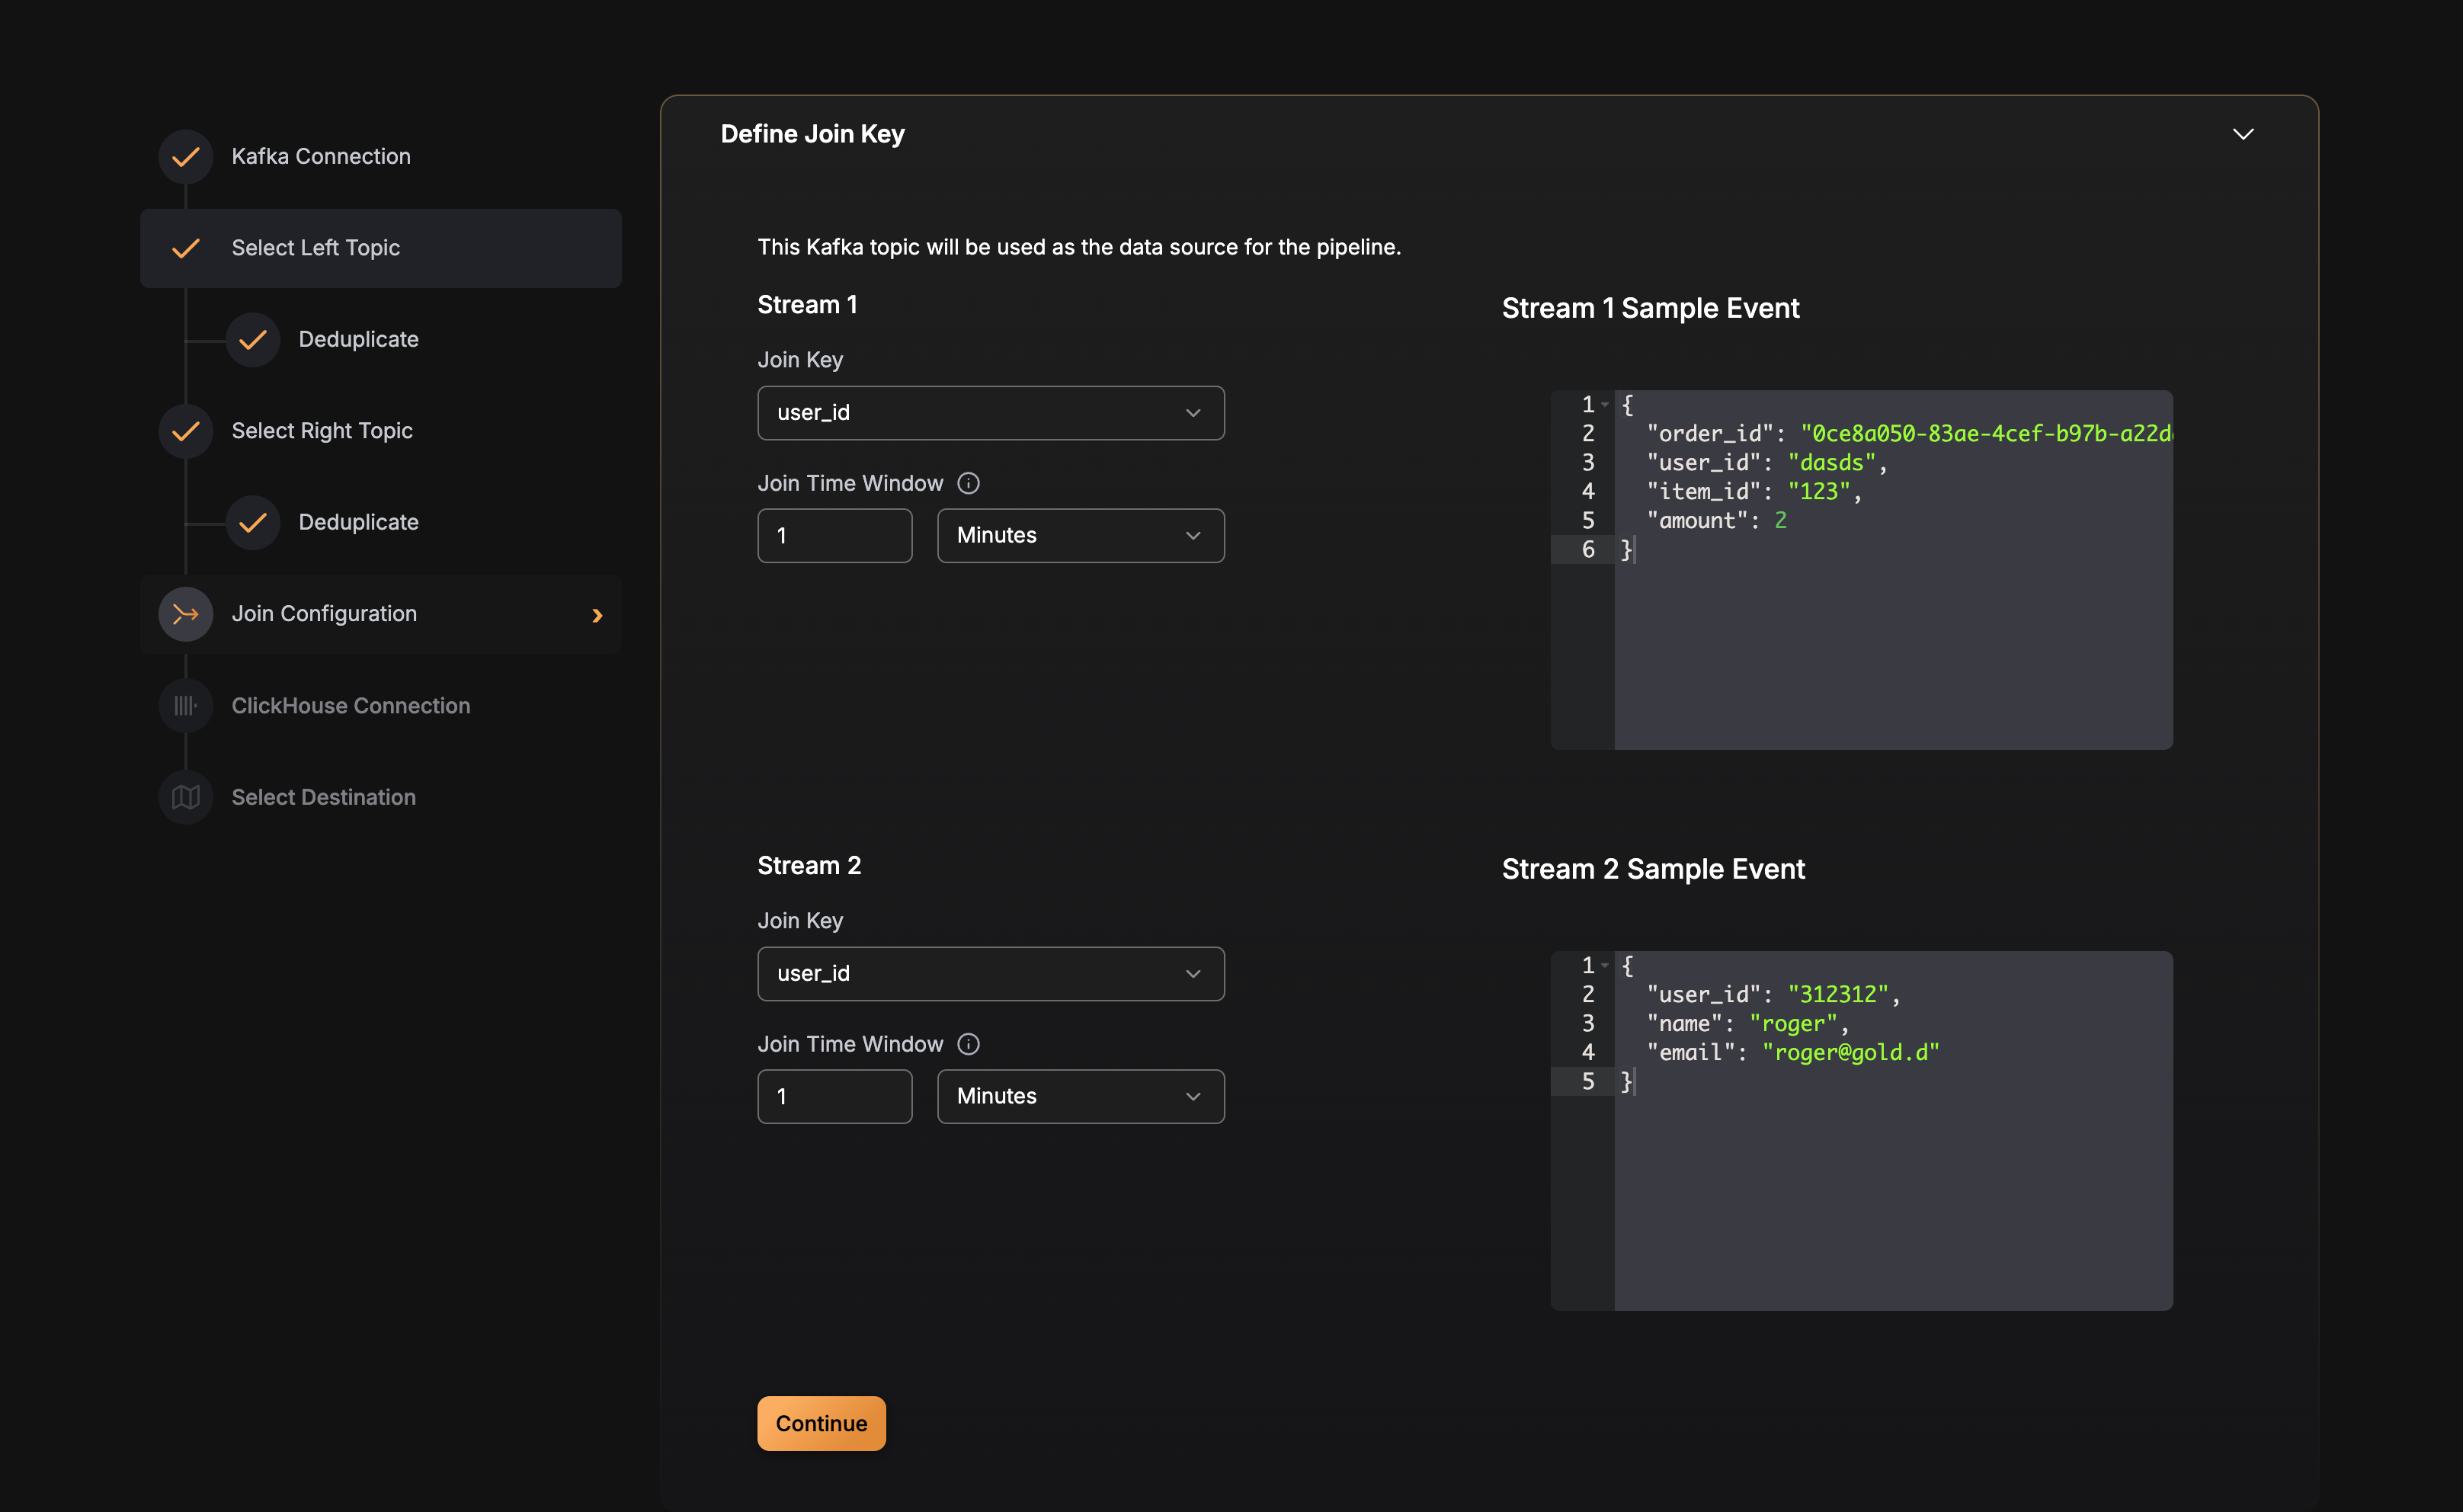Go to Kafka Connection step
This screenshot has width=2463, height=1512.
pyautogui.click(x=321, y=157)
